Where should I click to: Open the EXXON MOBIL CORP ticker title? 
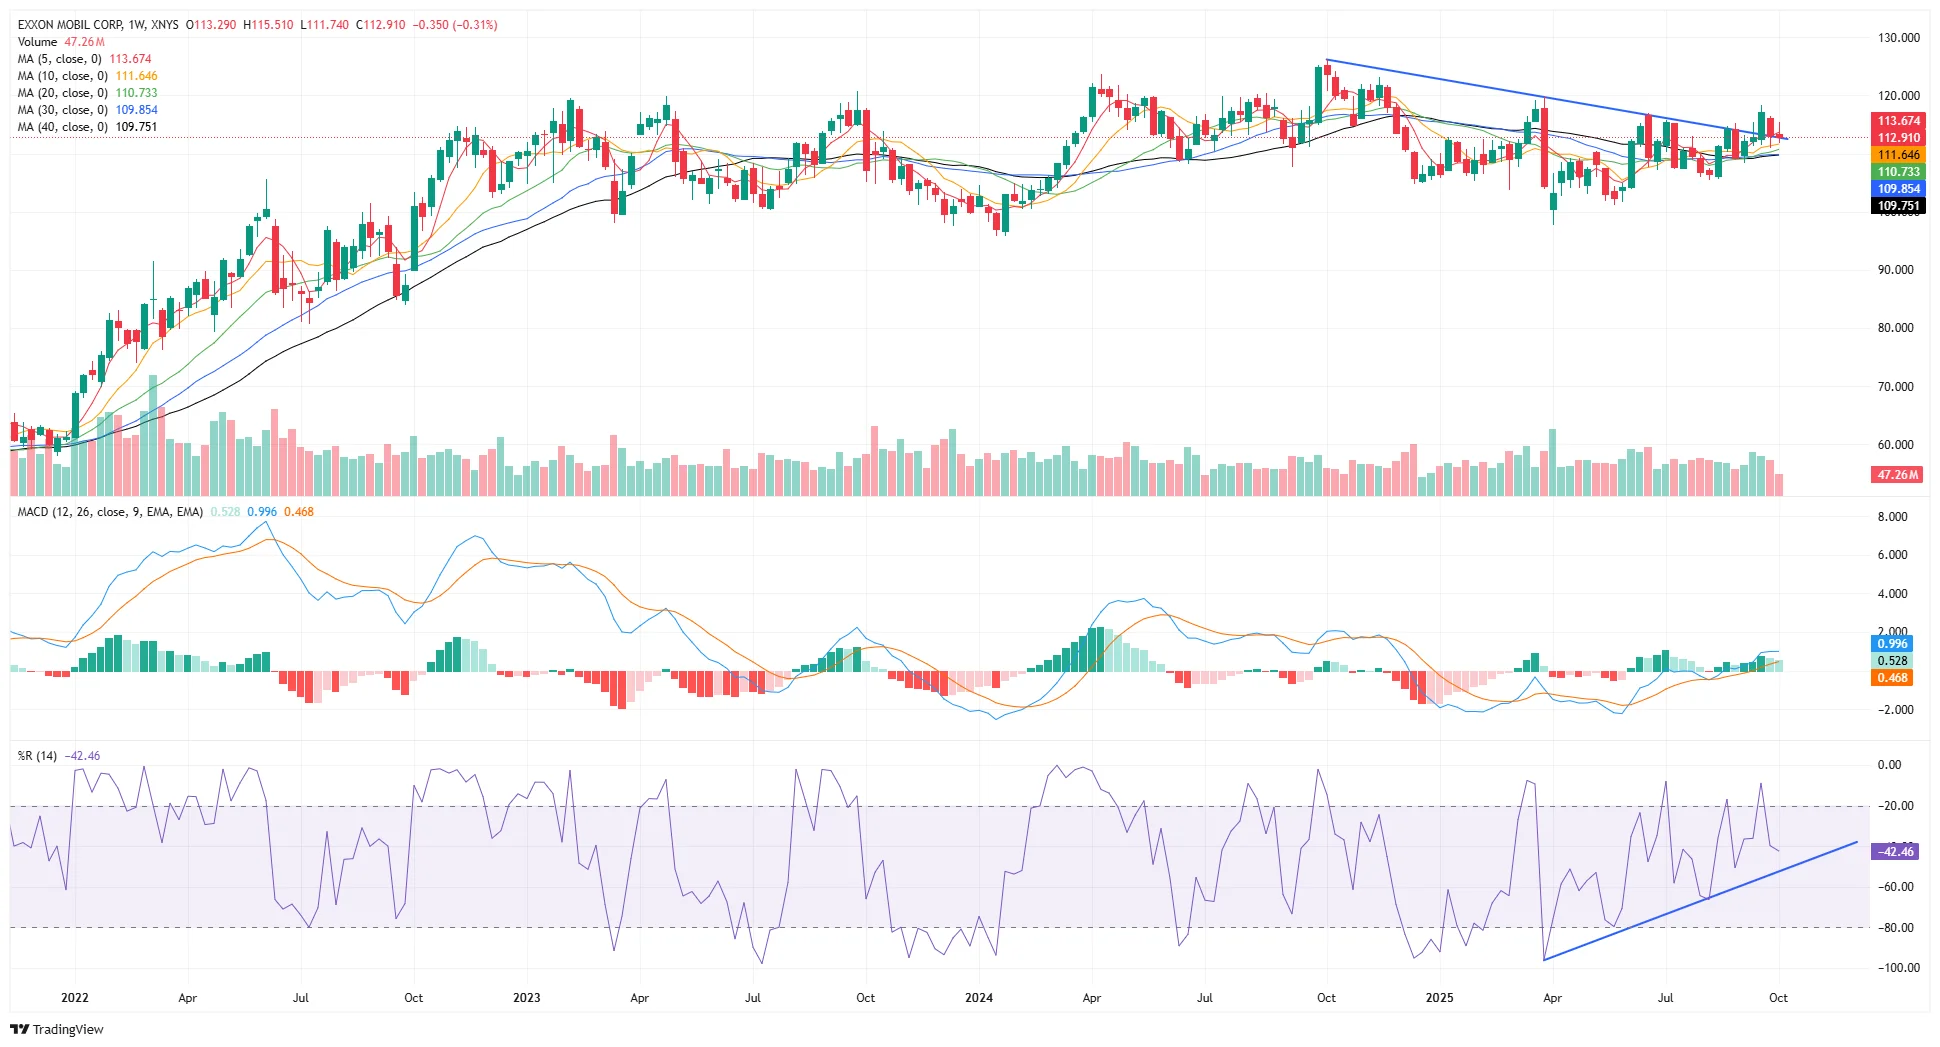[72, 25]
